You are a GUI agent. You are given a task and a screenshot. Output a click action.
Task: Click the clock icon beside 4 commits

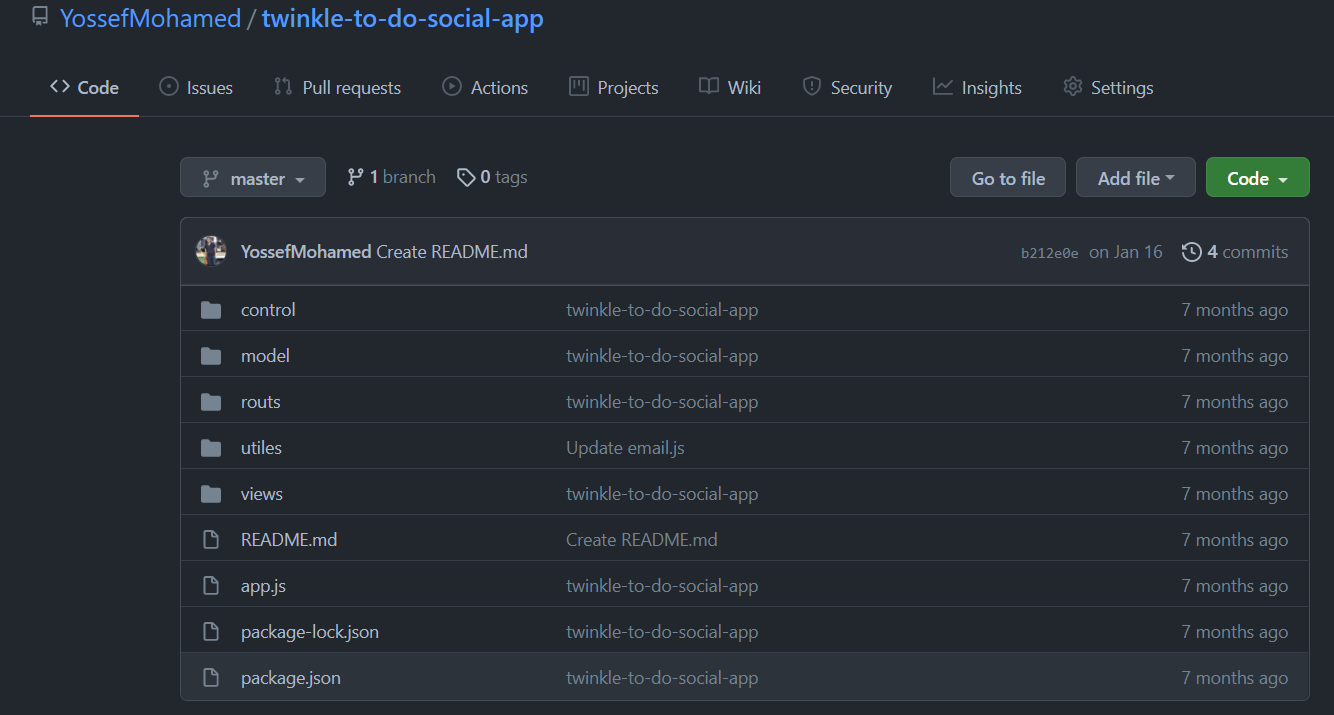tap(1192, 252)
